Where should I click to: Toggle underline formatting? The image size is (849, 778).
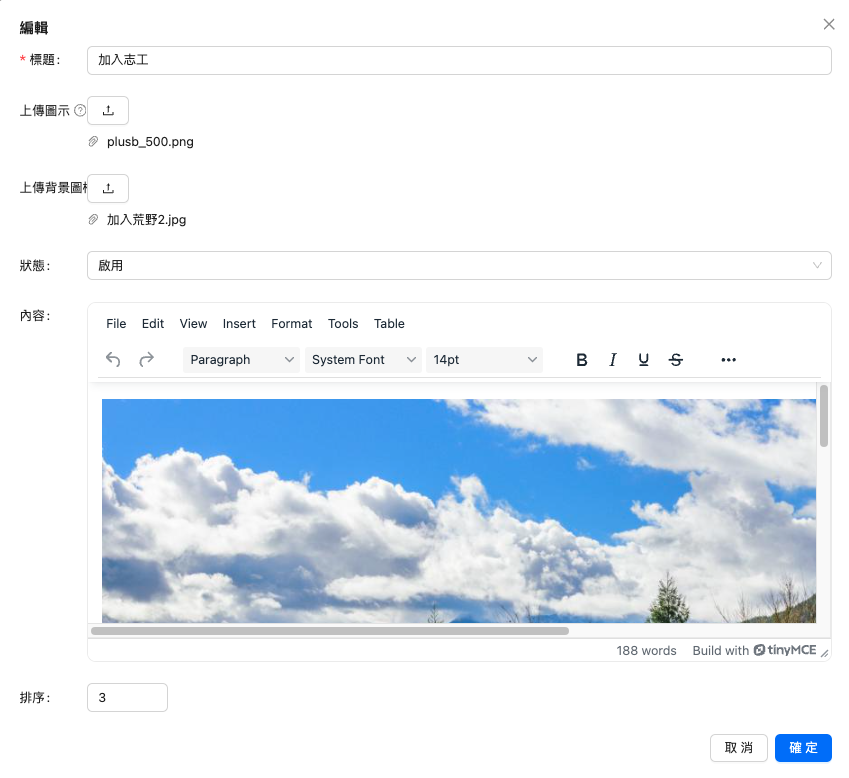644,360
